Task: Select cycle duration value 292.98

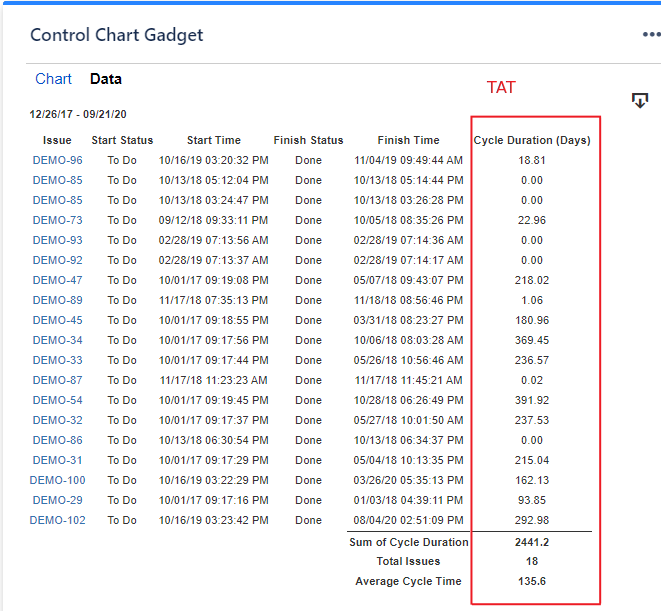Action: click(x=532, y=520)
